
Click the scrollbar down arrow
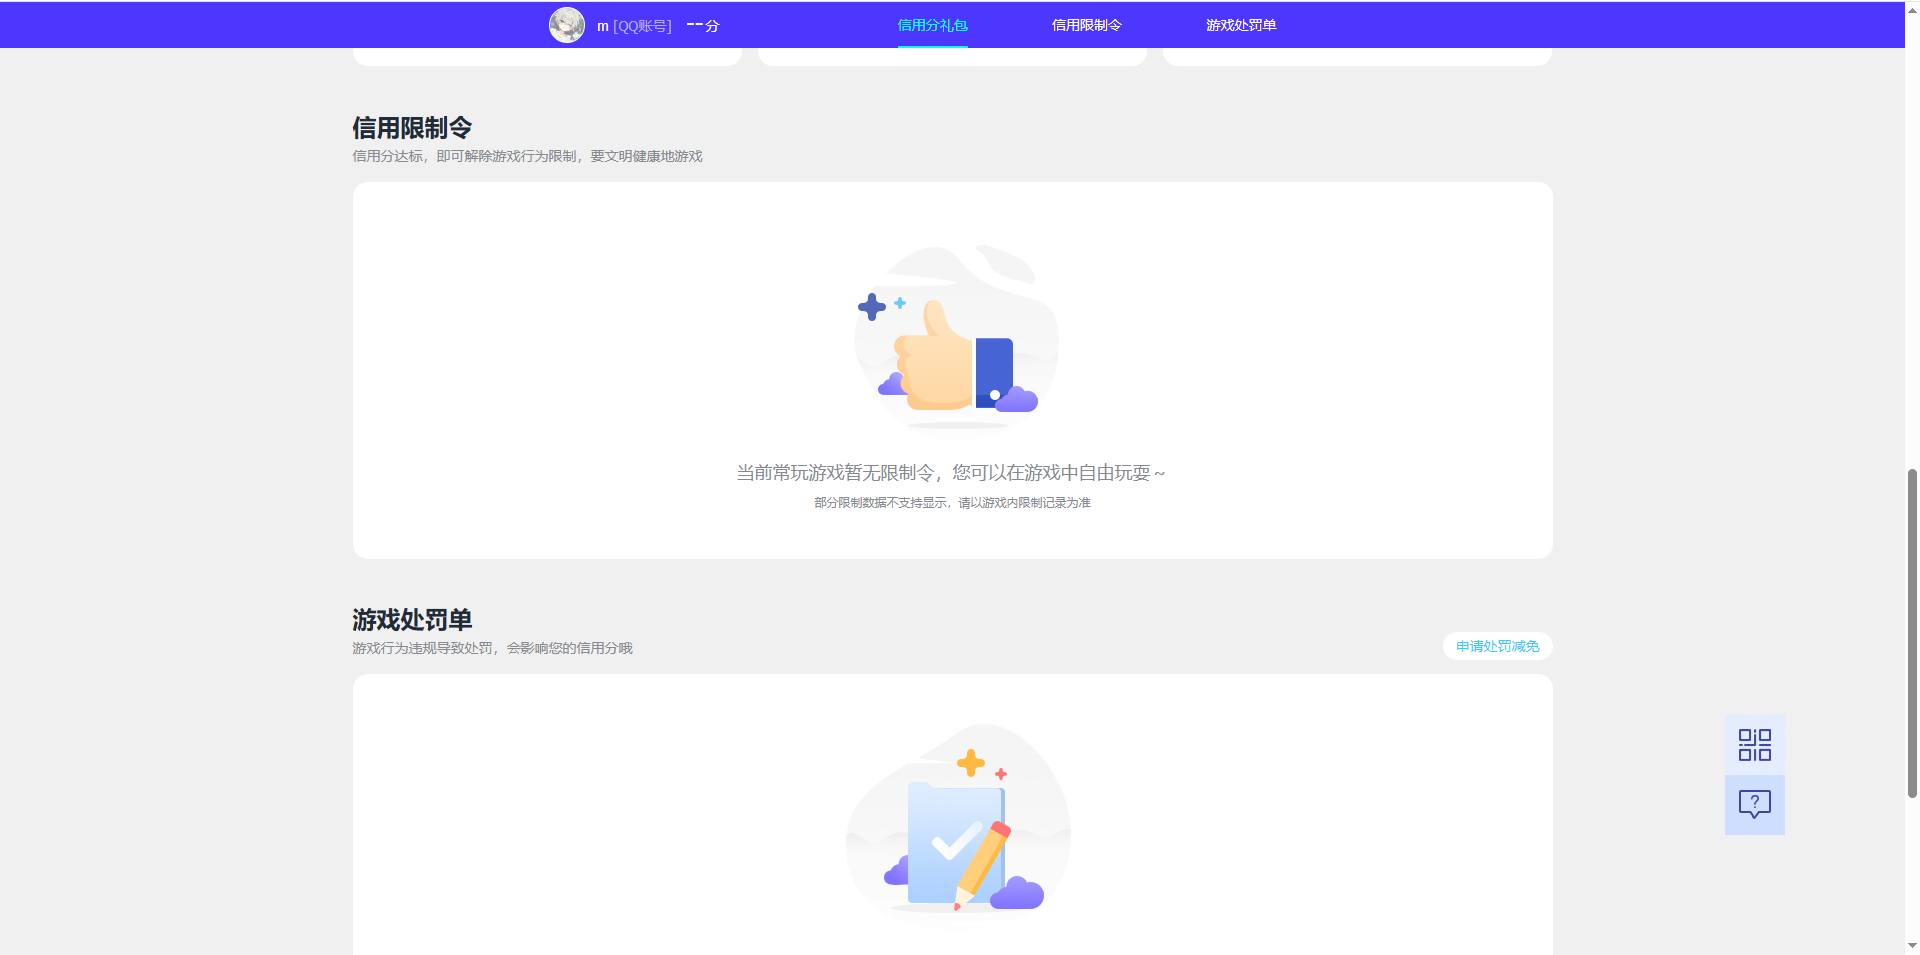1912,946
